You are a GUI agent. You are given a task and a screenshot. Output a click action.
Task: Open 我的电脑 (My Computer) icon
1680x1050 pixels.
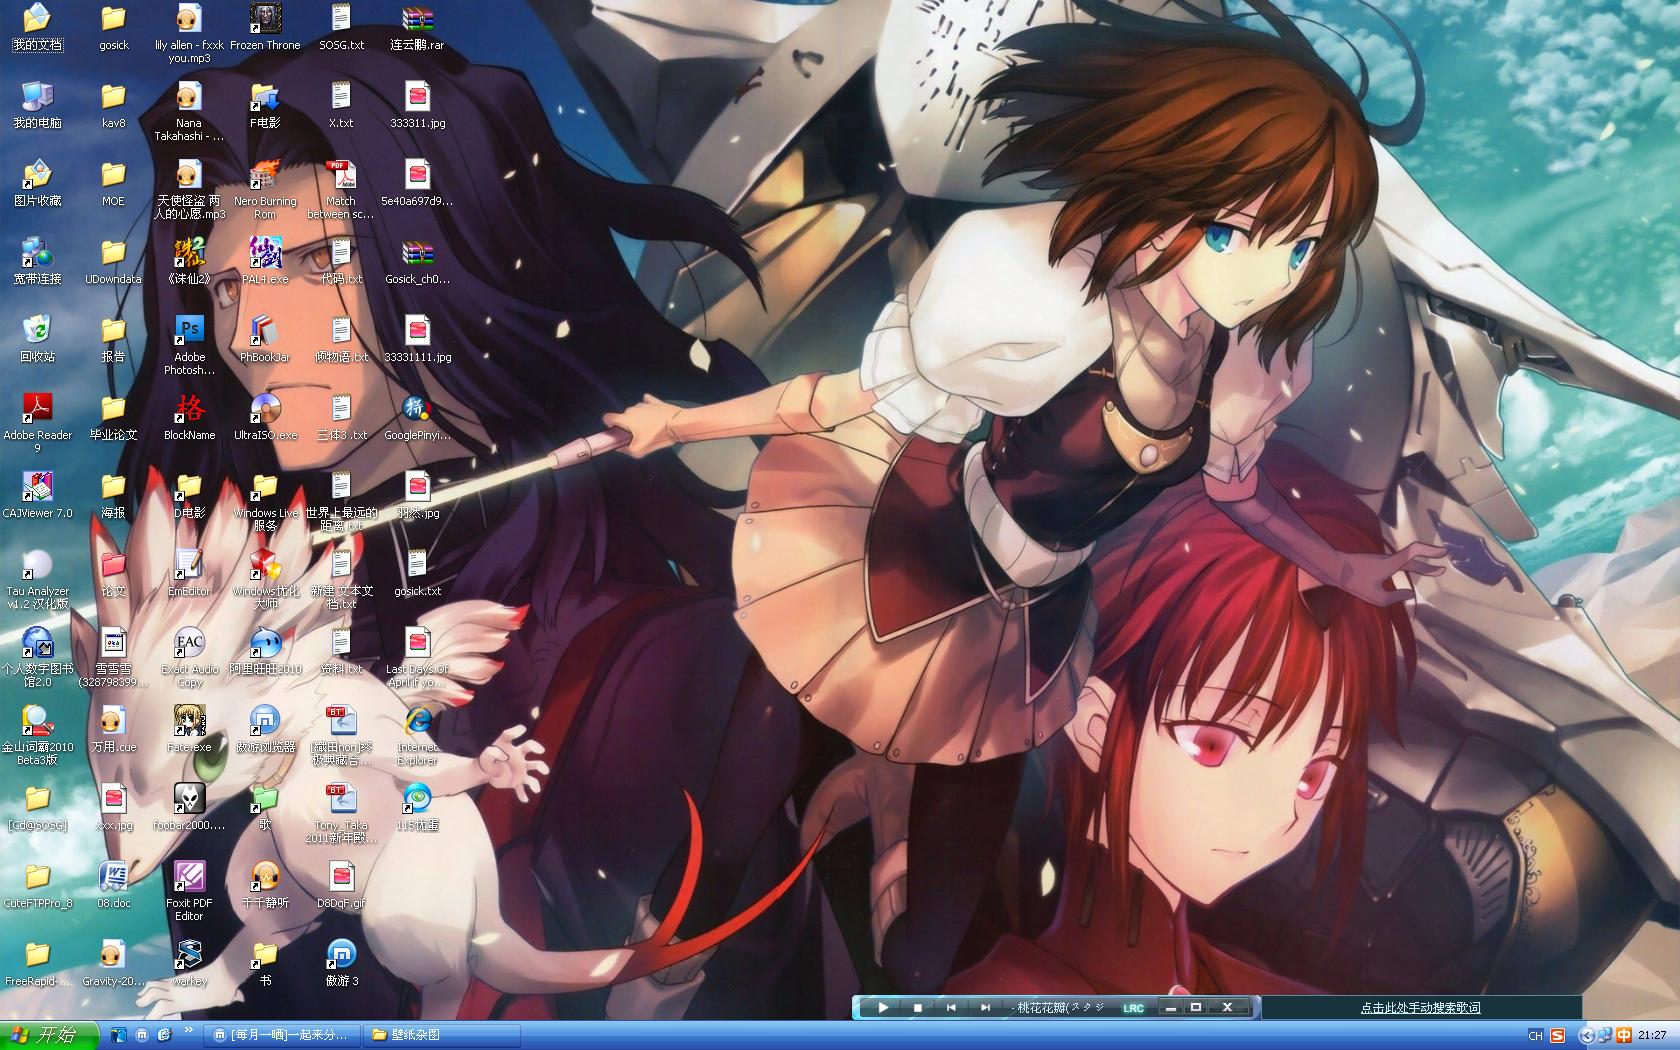37,104
